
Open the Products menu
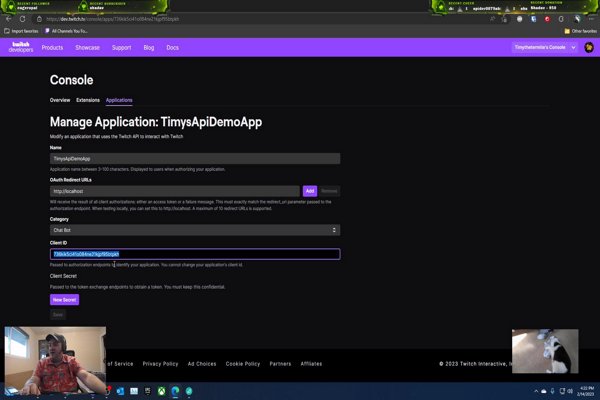[x=52, y=47]
